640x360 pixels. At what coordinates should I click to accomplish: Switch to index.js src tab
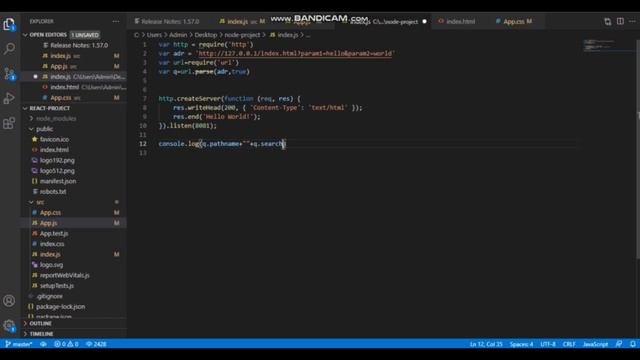click(242, 21)
